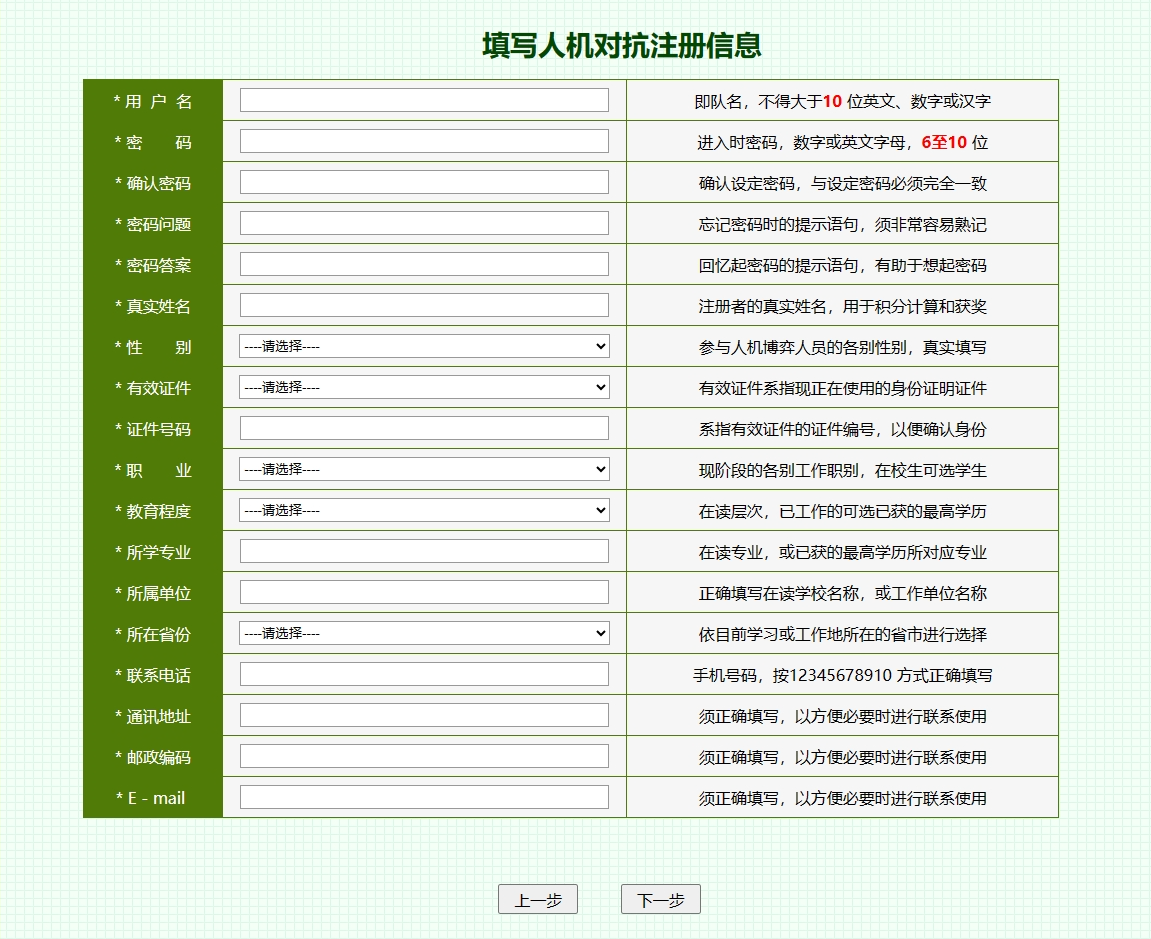Open the 职业 selection dropdown

(424, 469)
